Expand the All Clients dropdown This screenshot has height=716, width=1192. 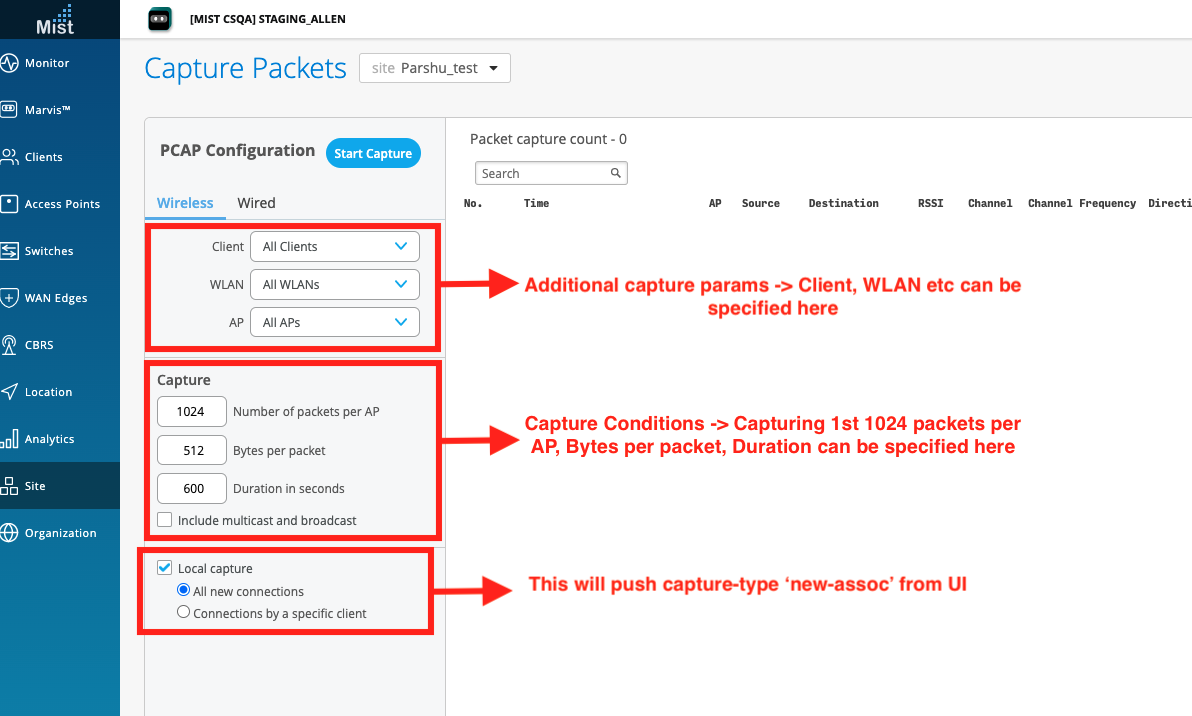[334, 246]
